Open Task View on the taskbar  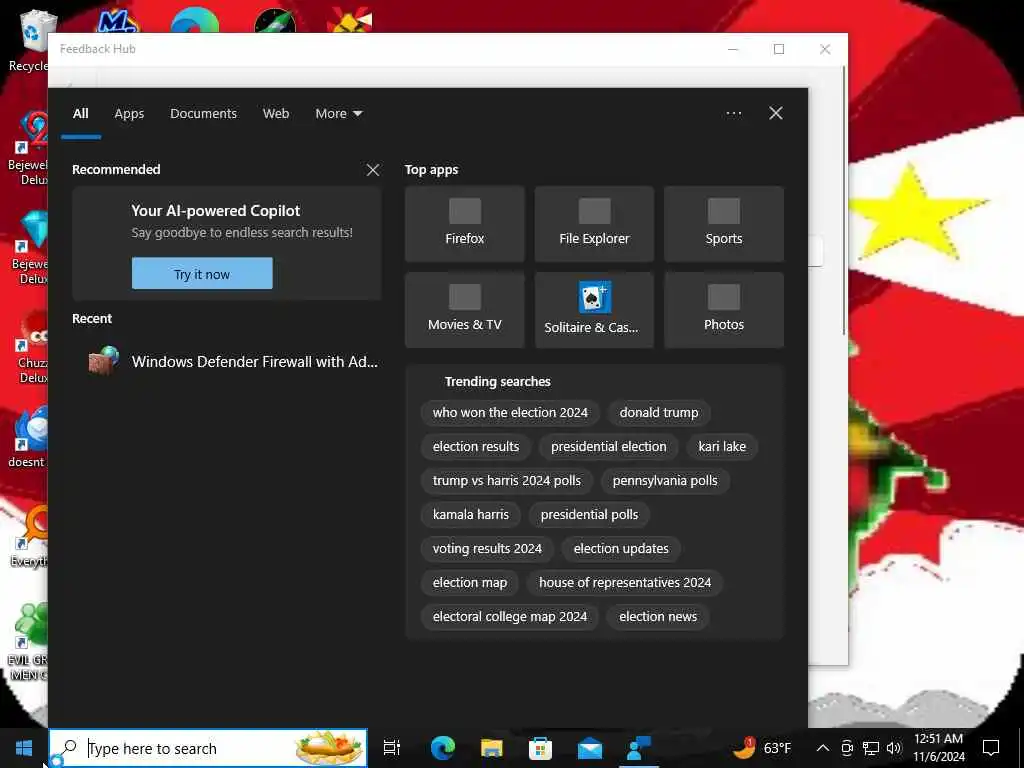coord(392,748)
